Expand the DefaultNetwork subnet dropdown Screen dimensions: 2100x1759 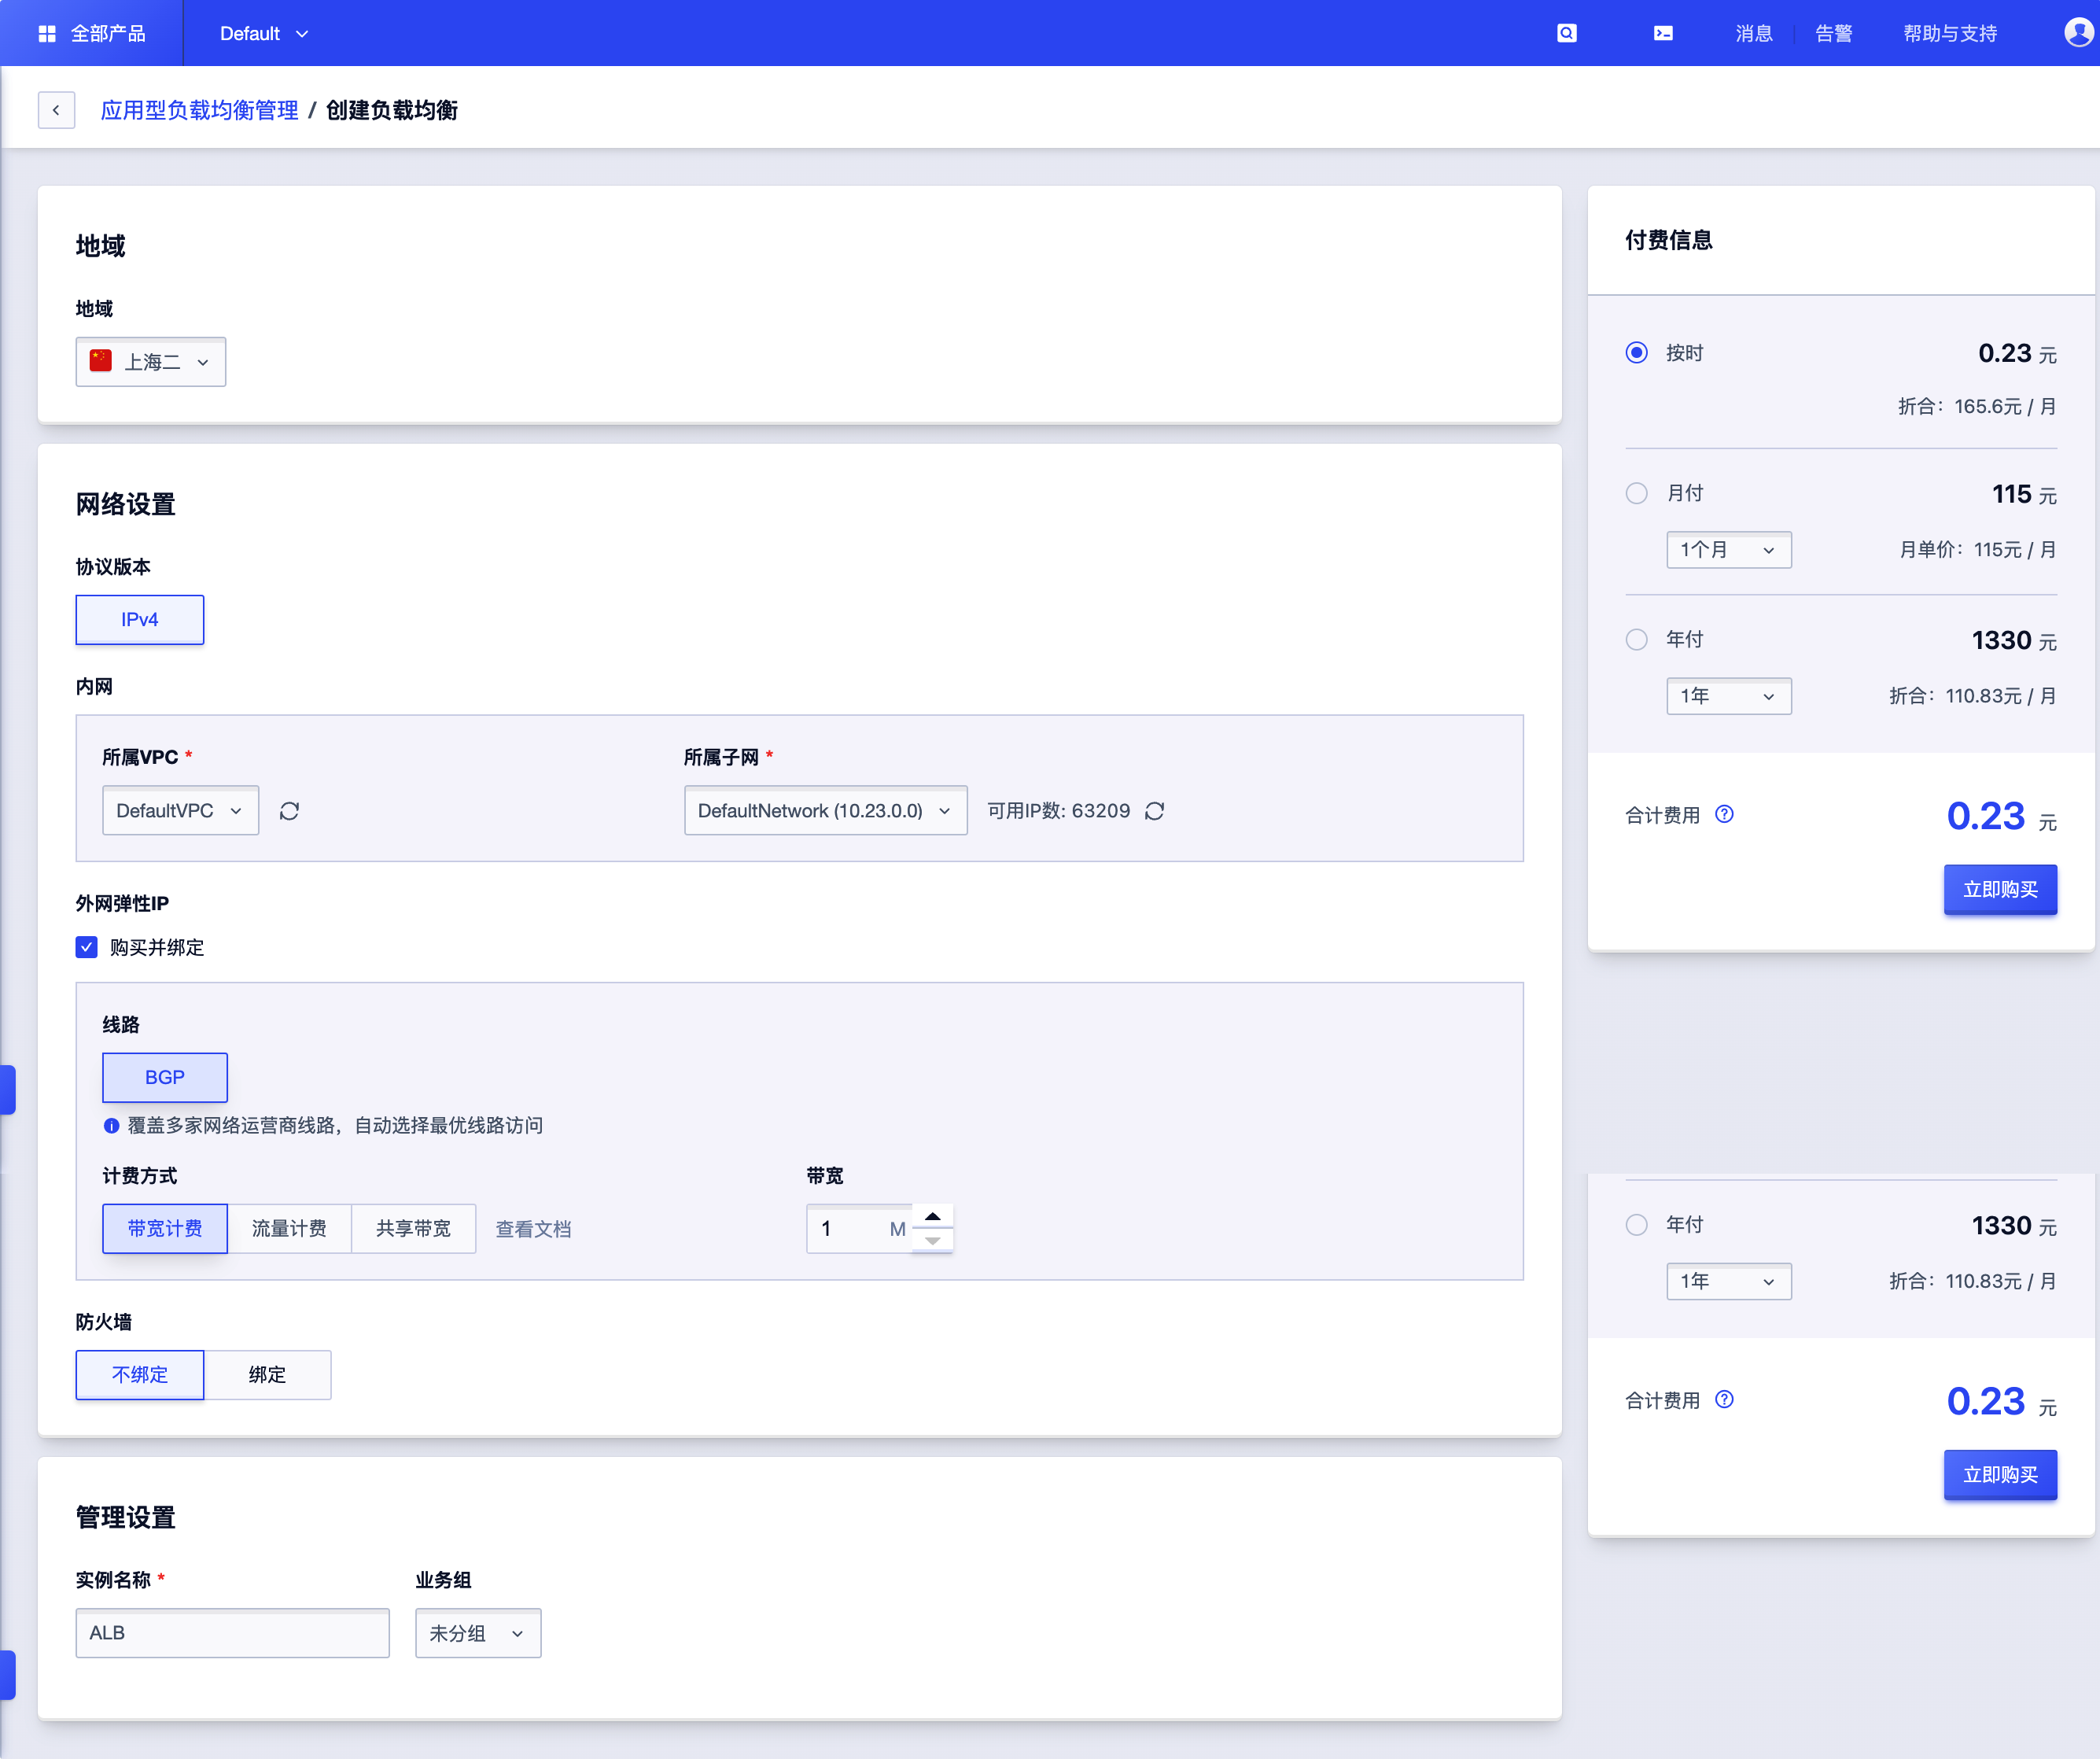click(x=825, y=810)
